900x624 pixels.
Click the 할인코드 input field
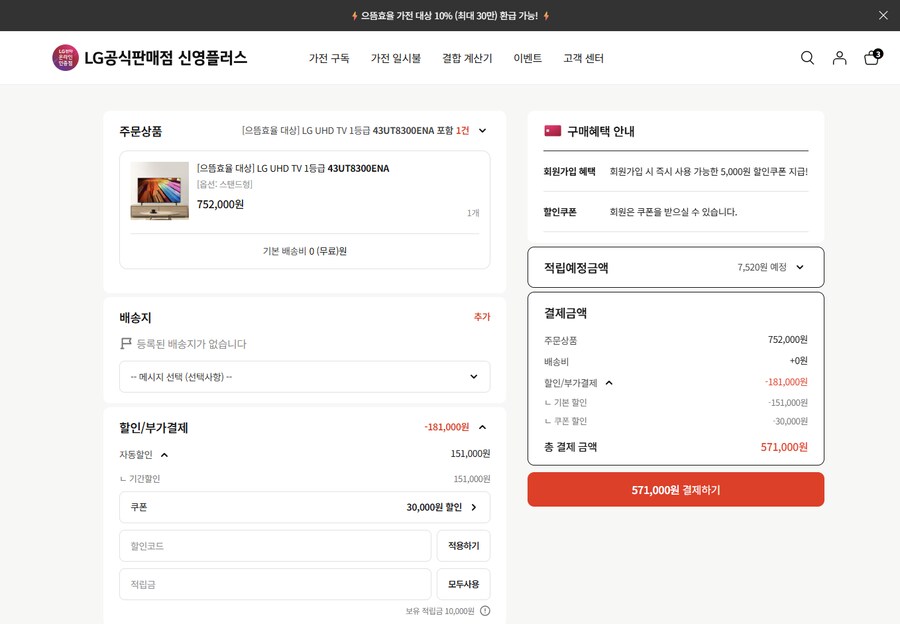click(275, 546)
